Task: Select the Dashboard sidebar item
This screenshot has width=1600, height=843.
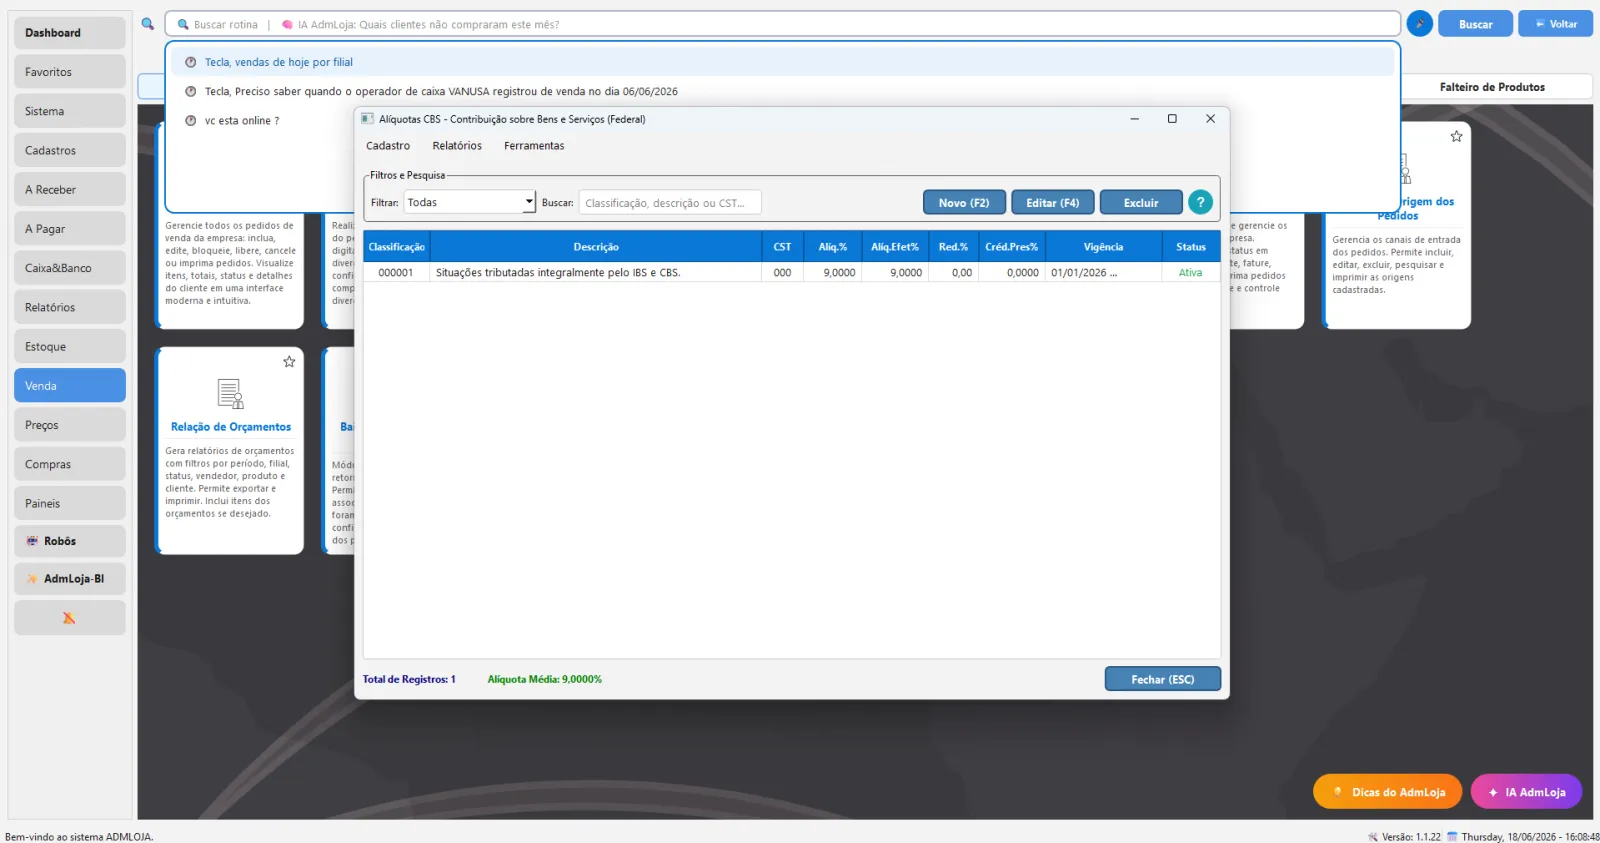Action: point(69,33)
